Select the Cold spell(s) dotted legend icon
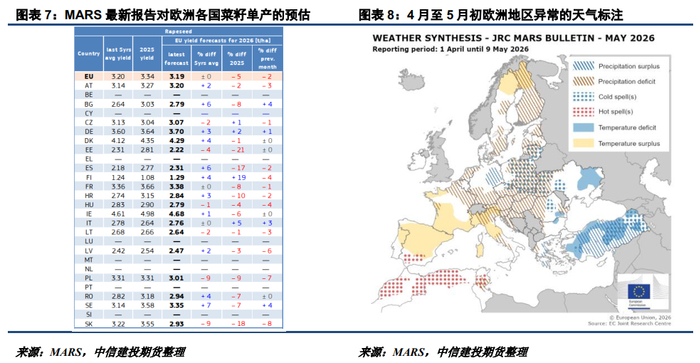This screenshot has height=363, width=700. (x=583, y=96)
